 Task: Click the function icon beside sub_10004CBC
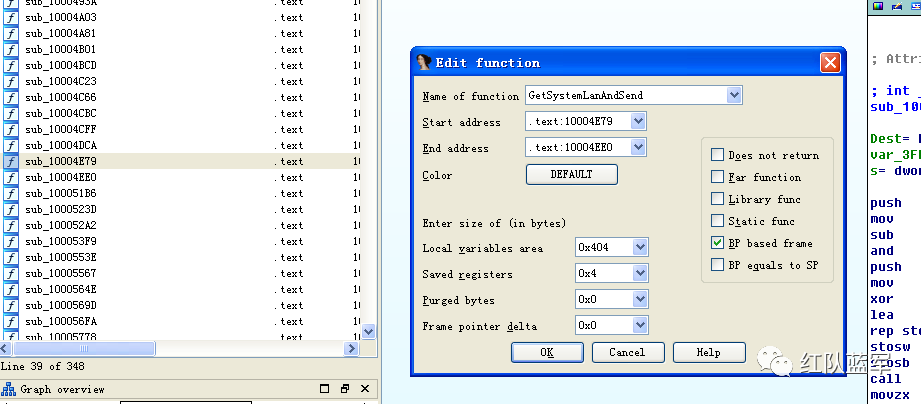(x=11, y=113)
